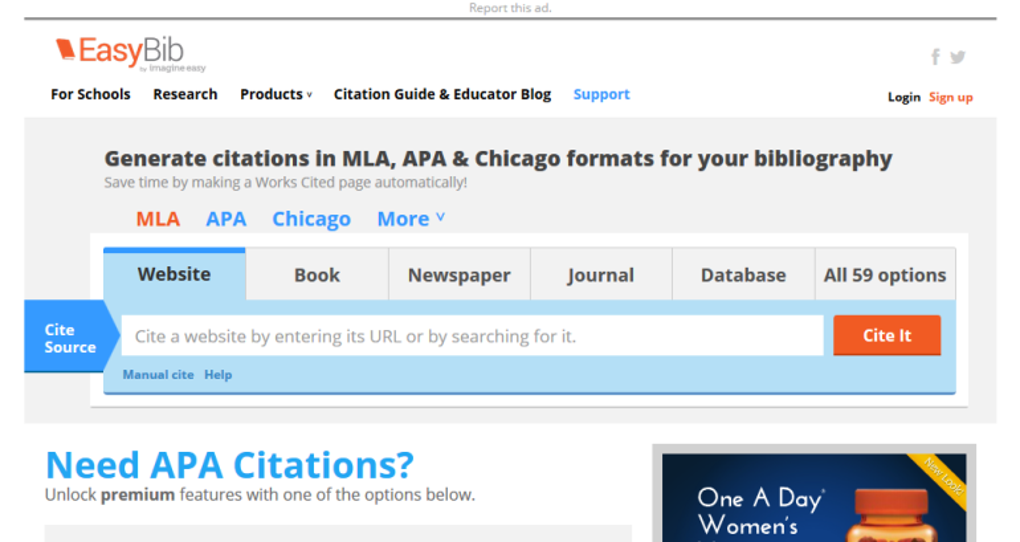Image resolution: width=1020 pixels, height=542 pixels.
Task: Click the Sign up link
Action: click(x=950, y=97)
